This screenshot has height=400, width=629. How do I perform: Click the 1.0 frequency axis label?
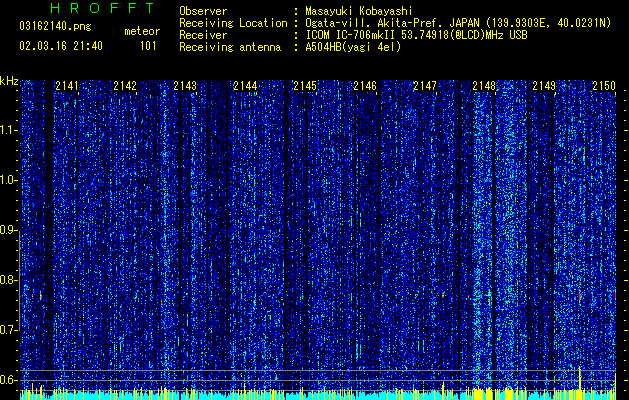point(9,181)
